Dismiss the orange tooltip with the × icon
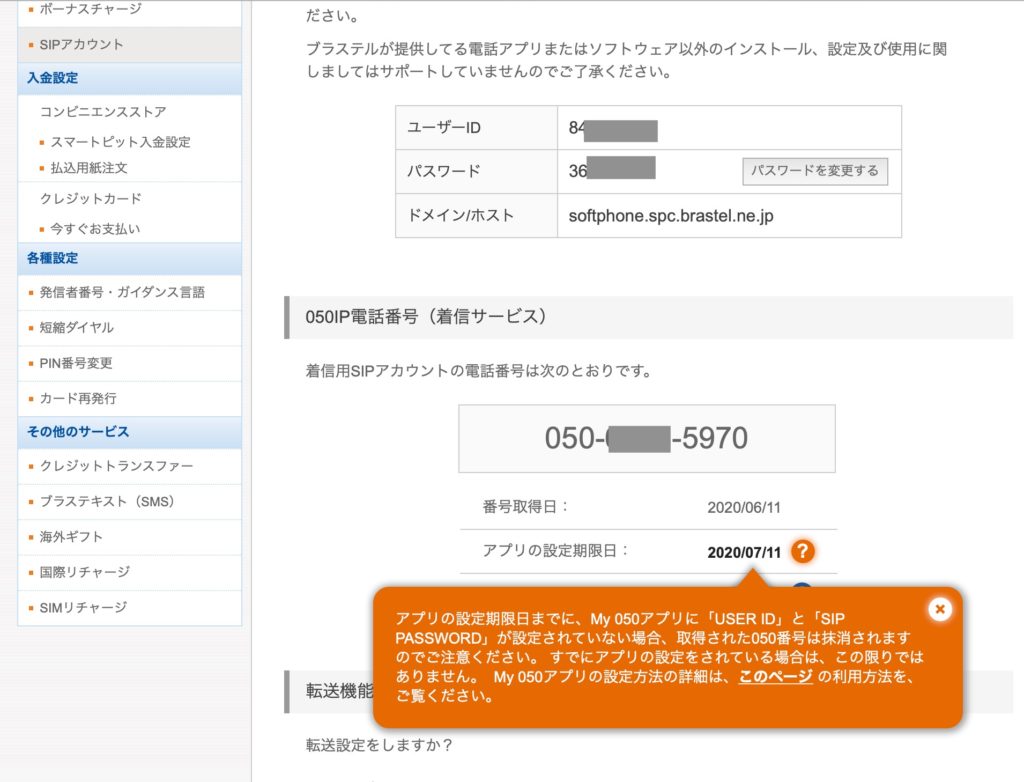The height and width of the screenshot is (782, 1024). pyautogui.click(x=939, y=608)
